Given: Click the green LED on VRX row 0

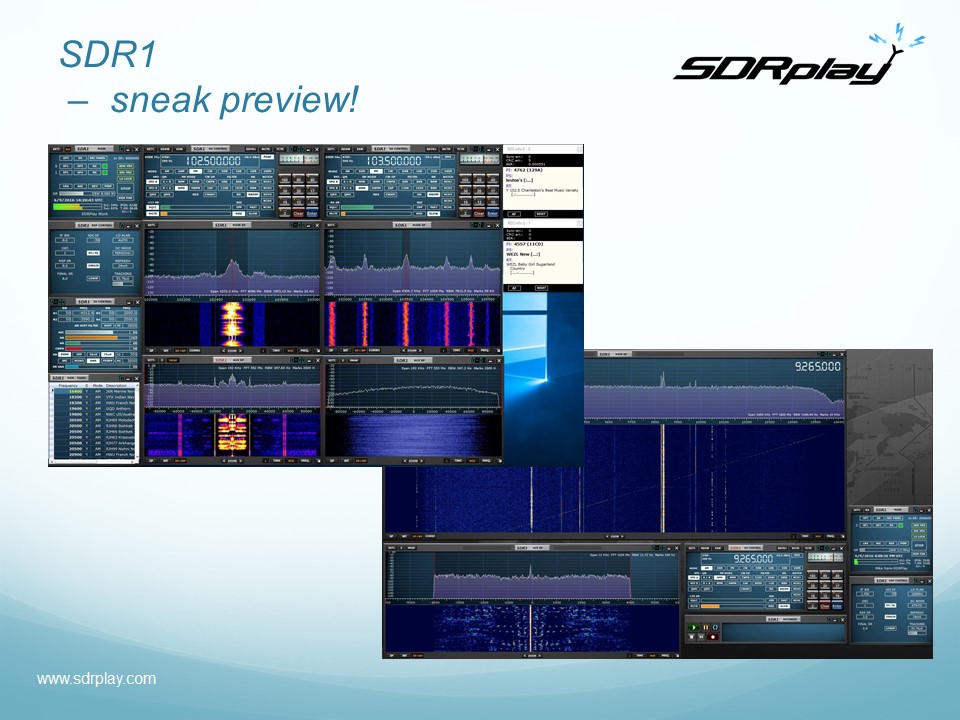Looking at the screenshot, I should click(x=105, y=166).
